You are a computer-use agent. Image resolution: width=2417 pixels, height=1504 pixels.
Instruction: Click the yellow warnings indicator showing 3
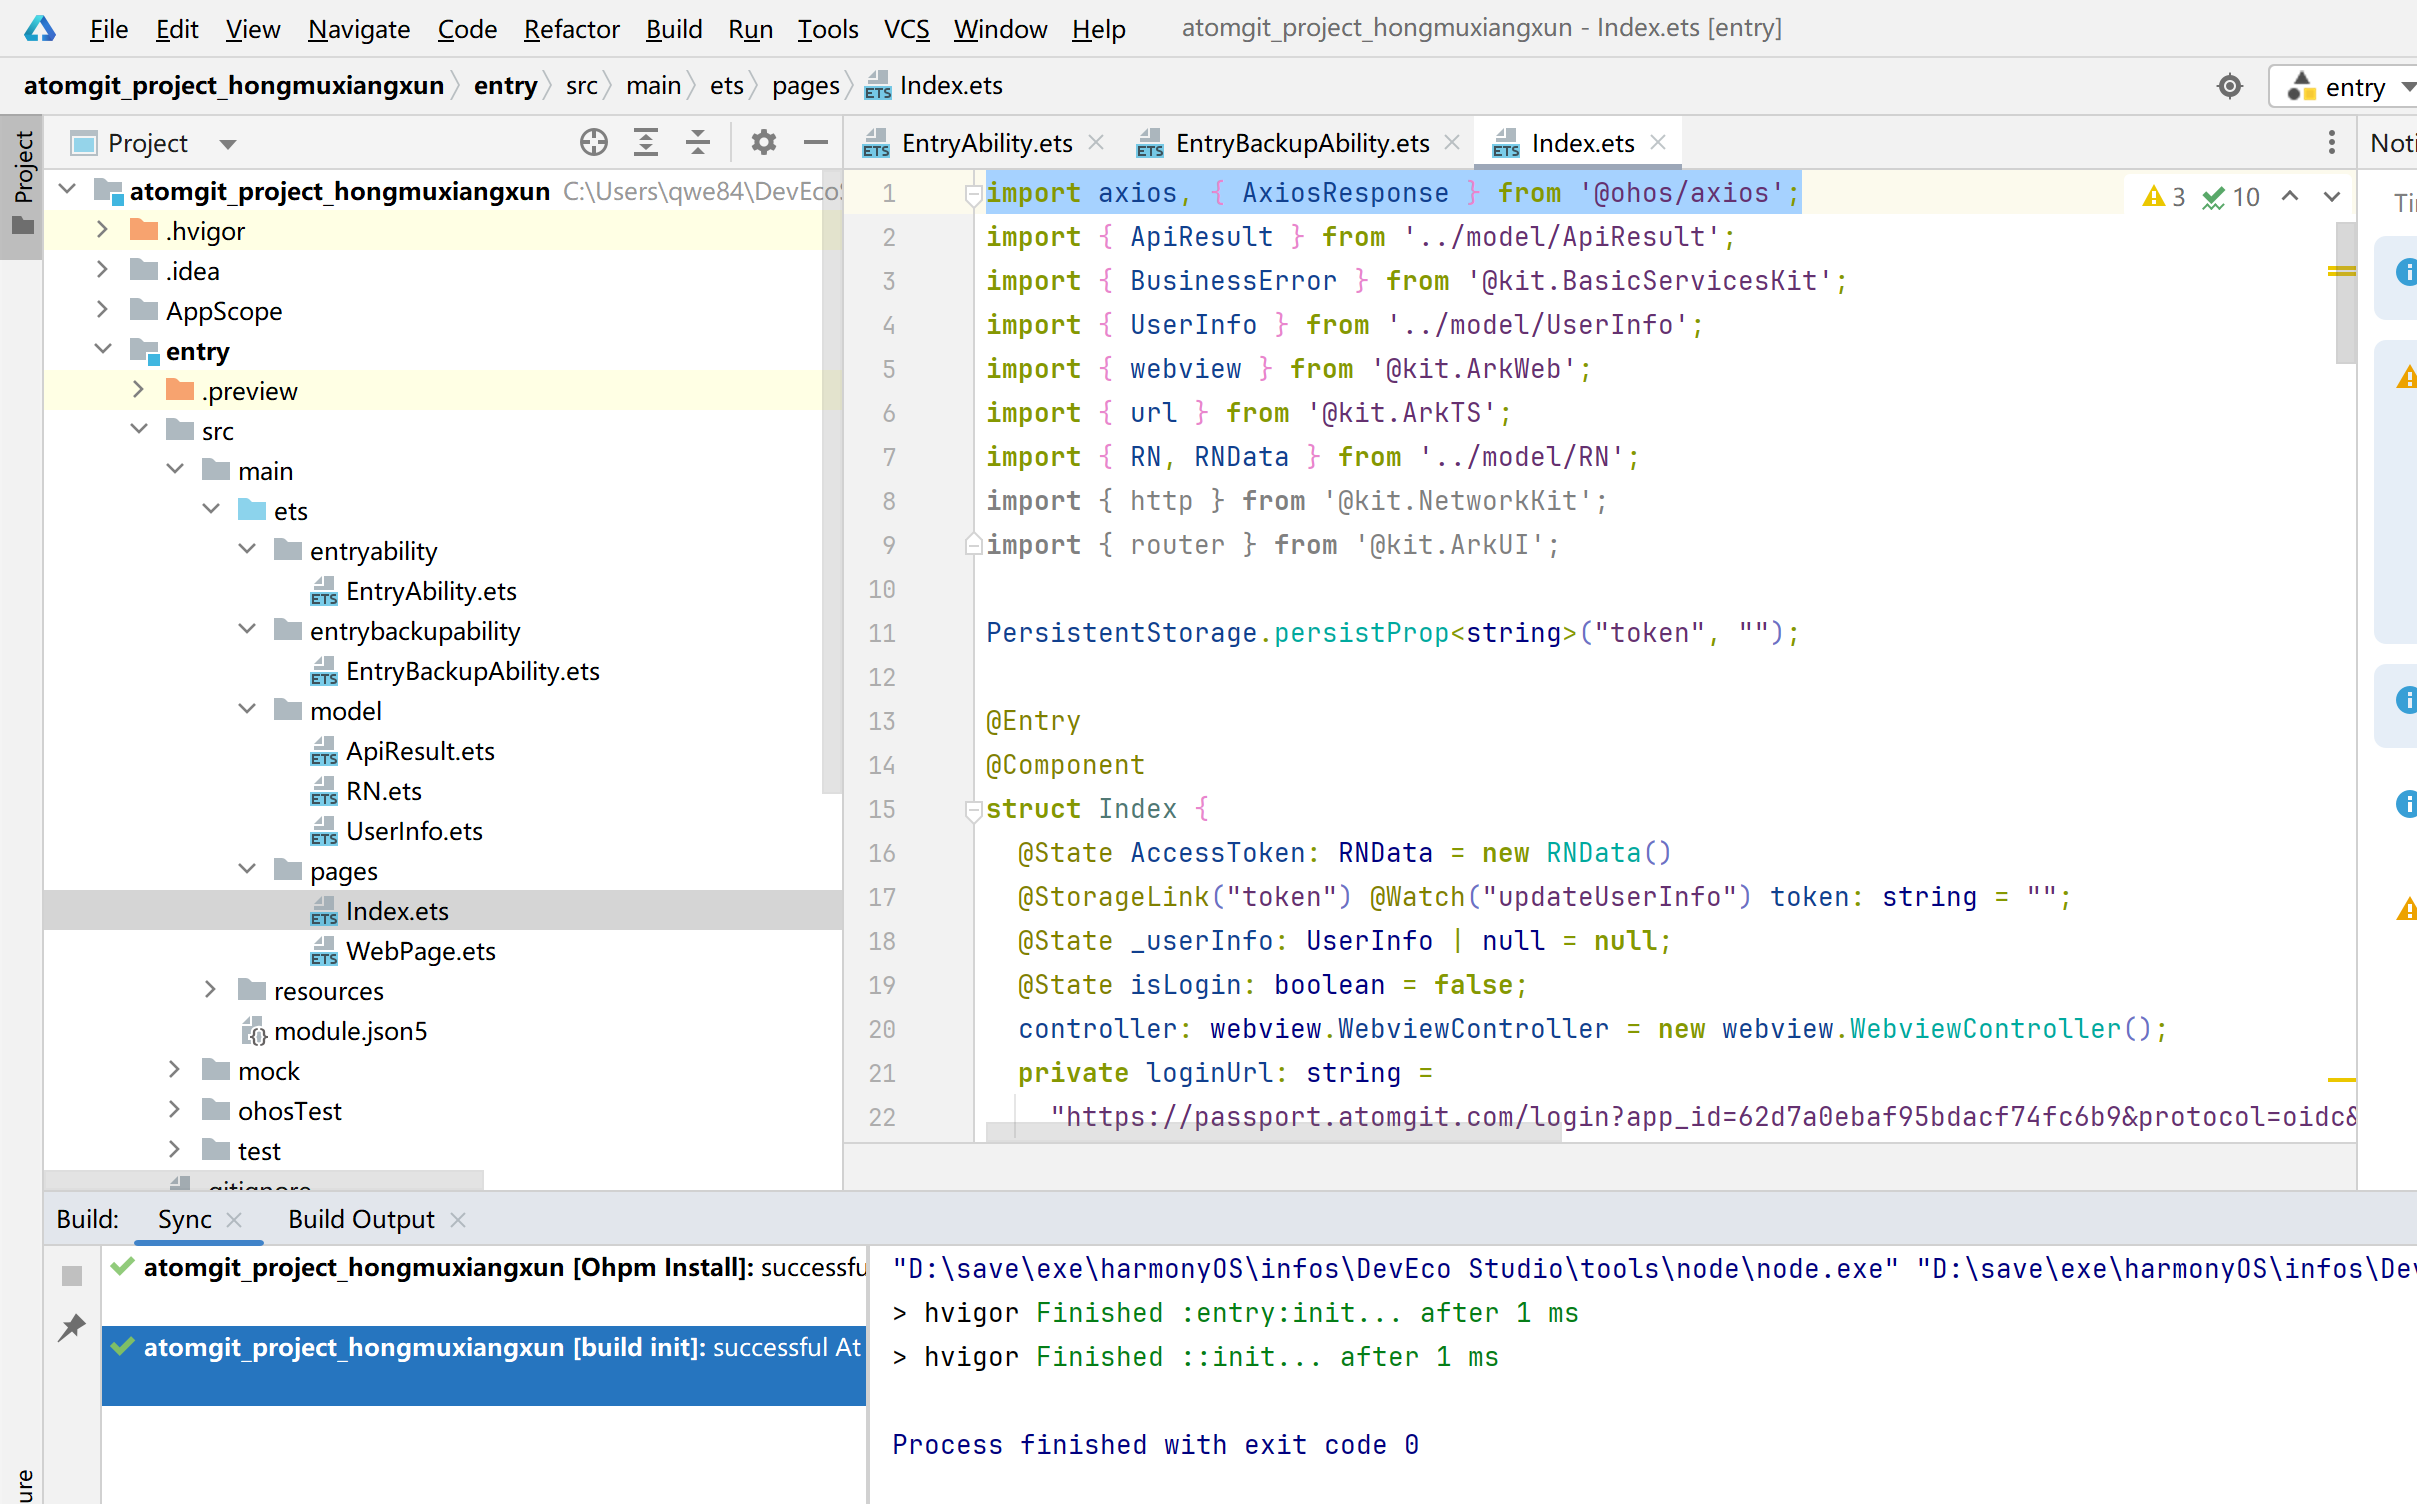(x=2164, y=196)
